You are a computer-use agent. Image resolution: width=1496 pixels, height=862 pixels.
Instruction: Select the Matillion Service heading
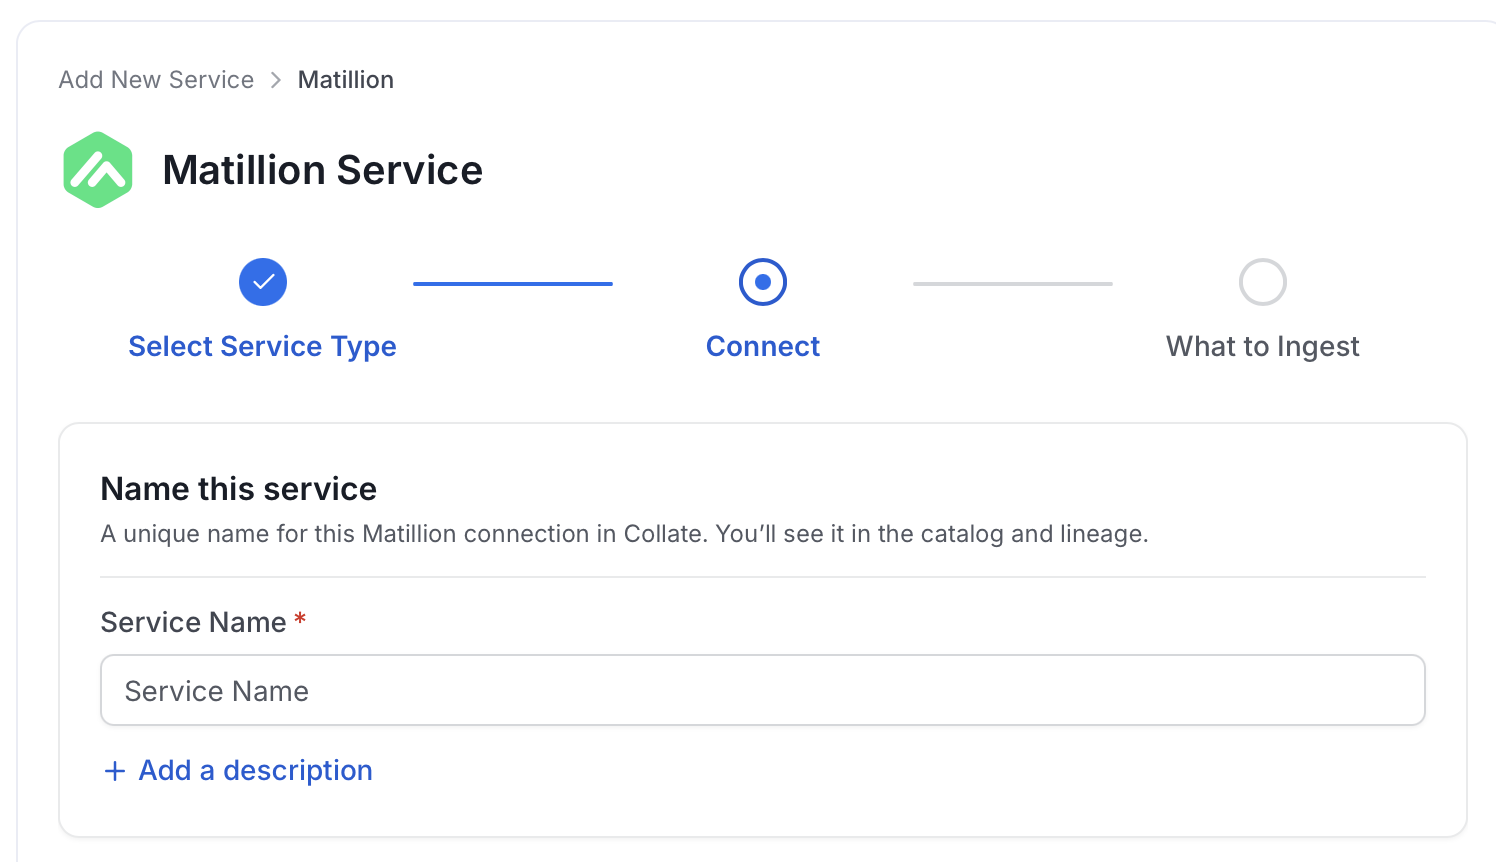(323, 170)
